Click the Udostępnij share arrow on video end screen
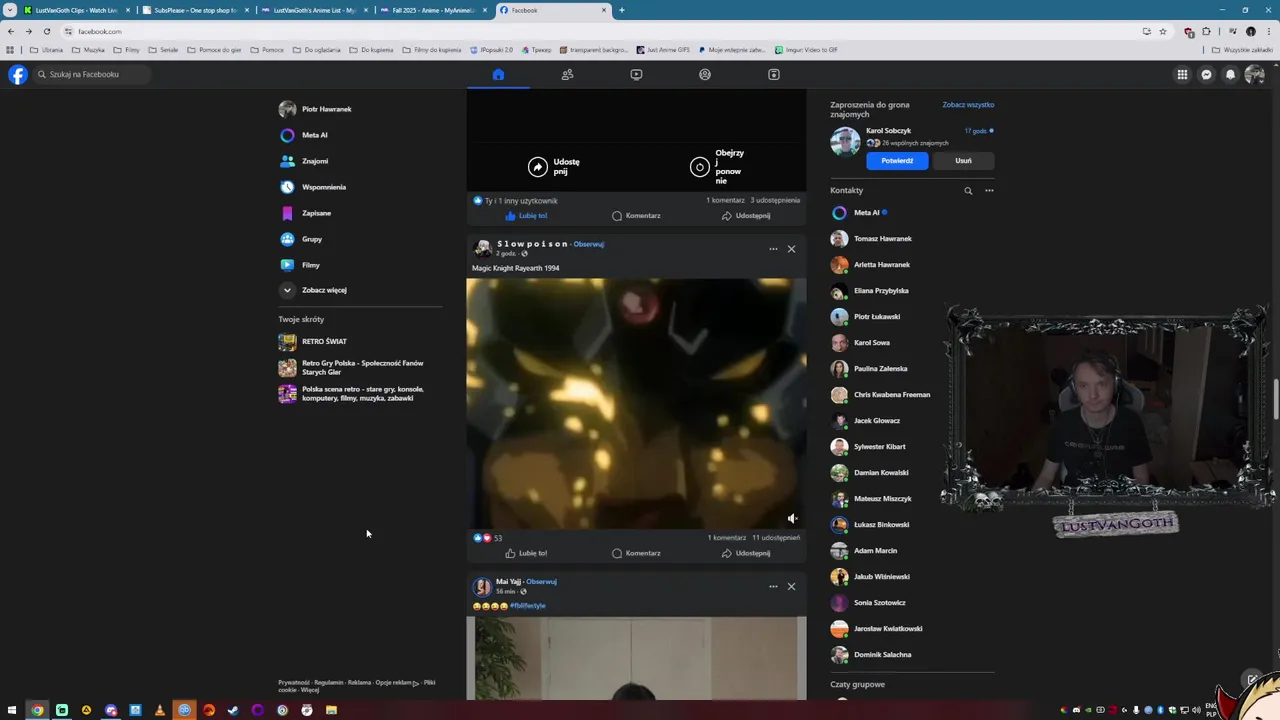1280x720 pixels. pos(538,167)
